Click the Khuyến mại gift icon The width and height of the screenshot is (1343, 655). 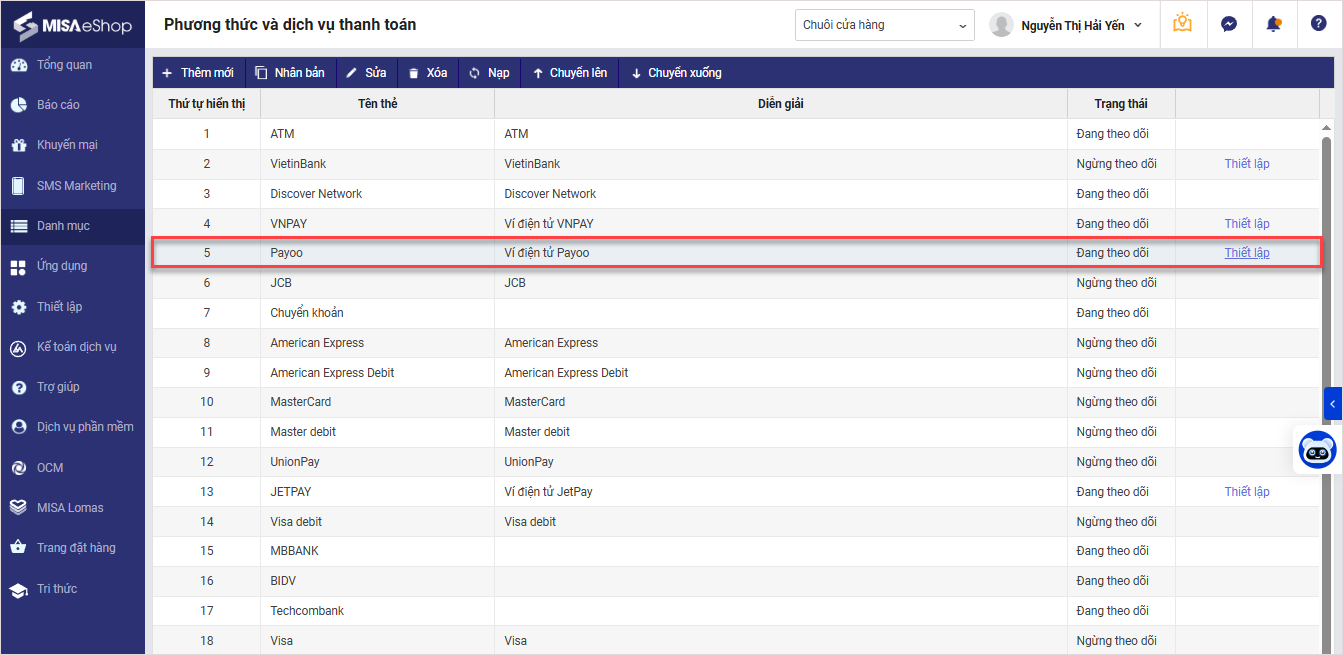(18, 145)
